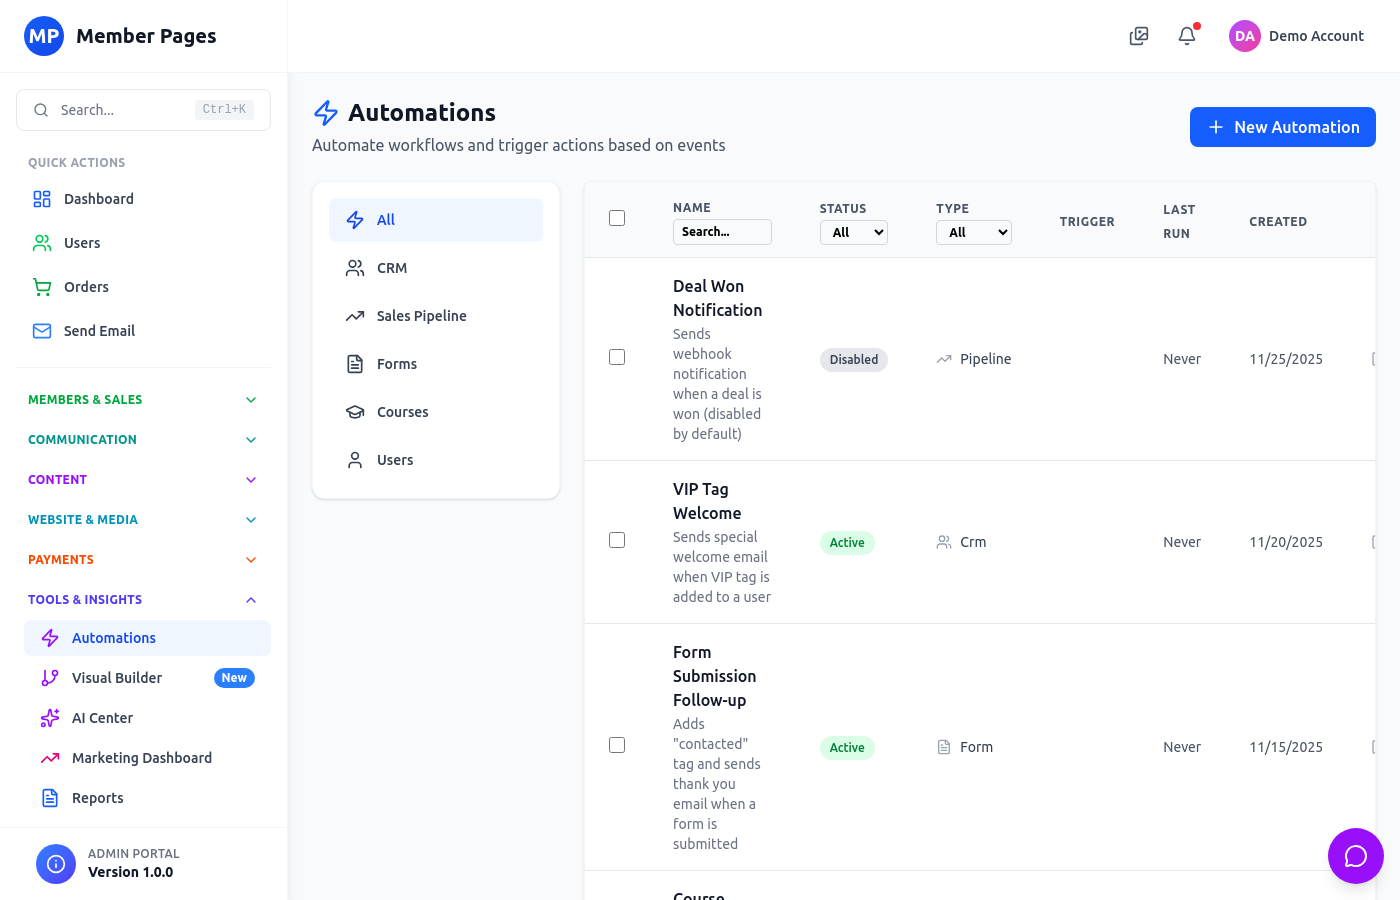The height and width of the screenshot is (900, 1400).
Task: Click the Visual Builder branch icon
Action: [x=49, y=677]
